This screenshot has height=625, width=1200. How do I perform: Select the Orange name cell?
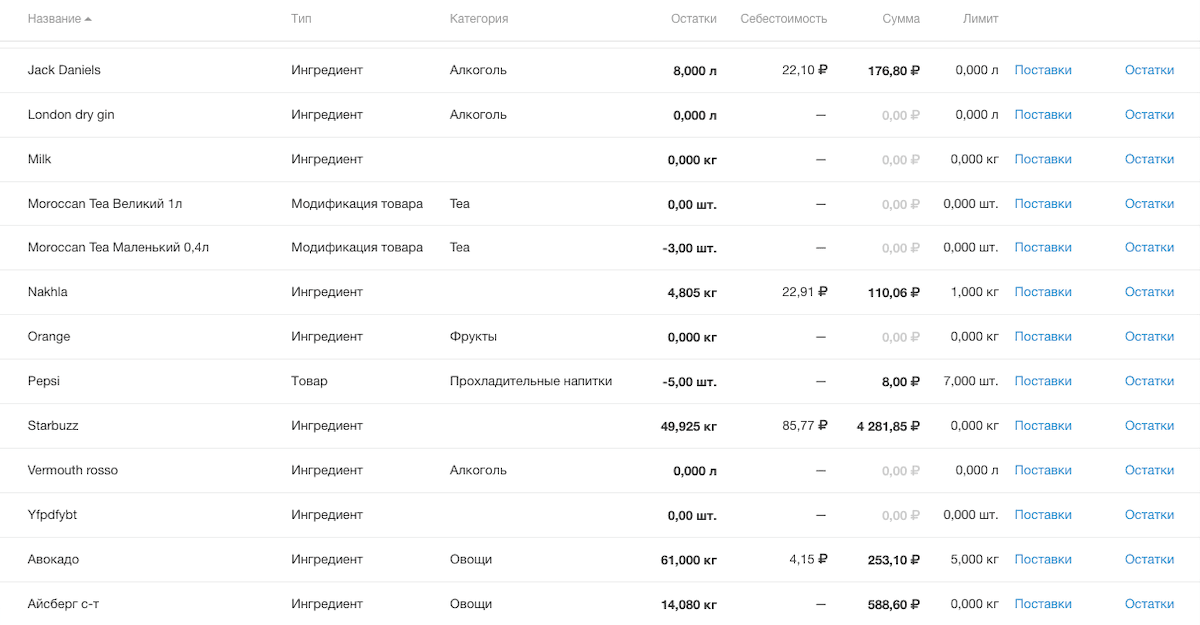pyautogui.click(x=49, y=337)
